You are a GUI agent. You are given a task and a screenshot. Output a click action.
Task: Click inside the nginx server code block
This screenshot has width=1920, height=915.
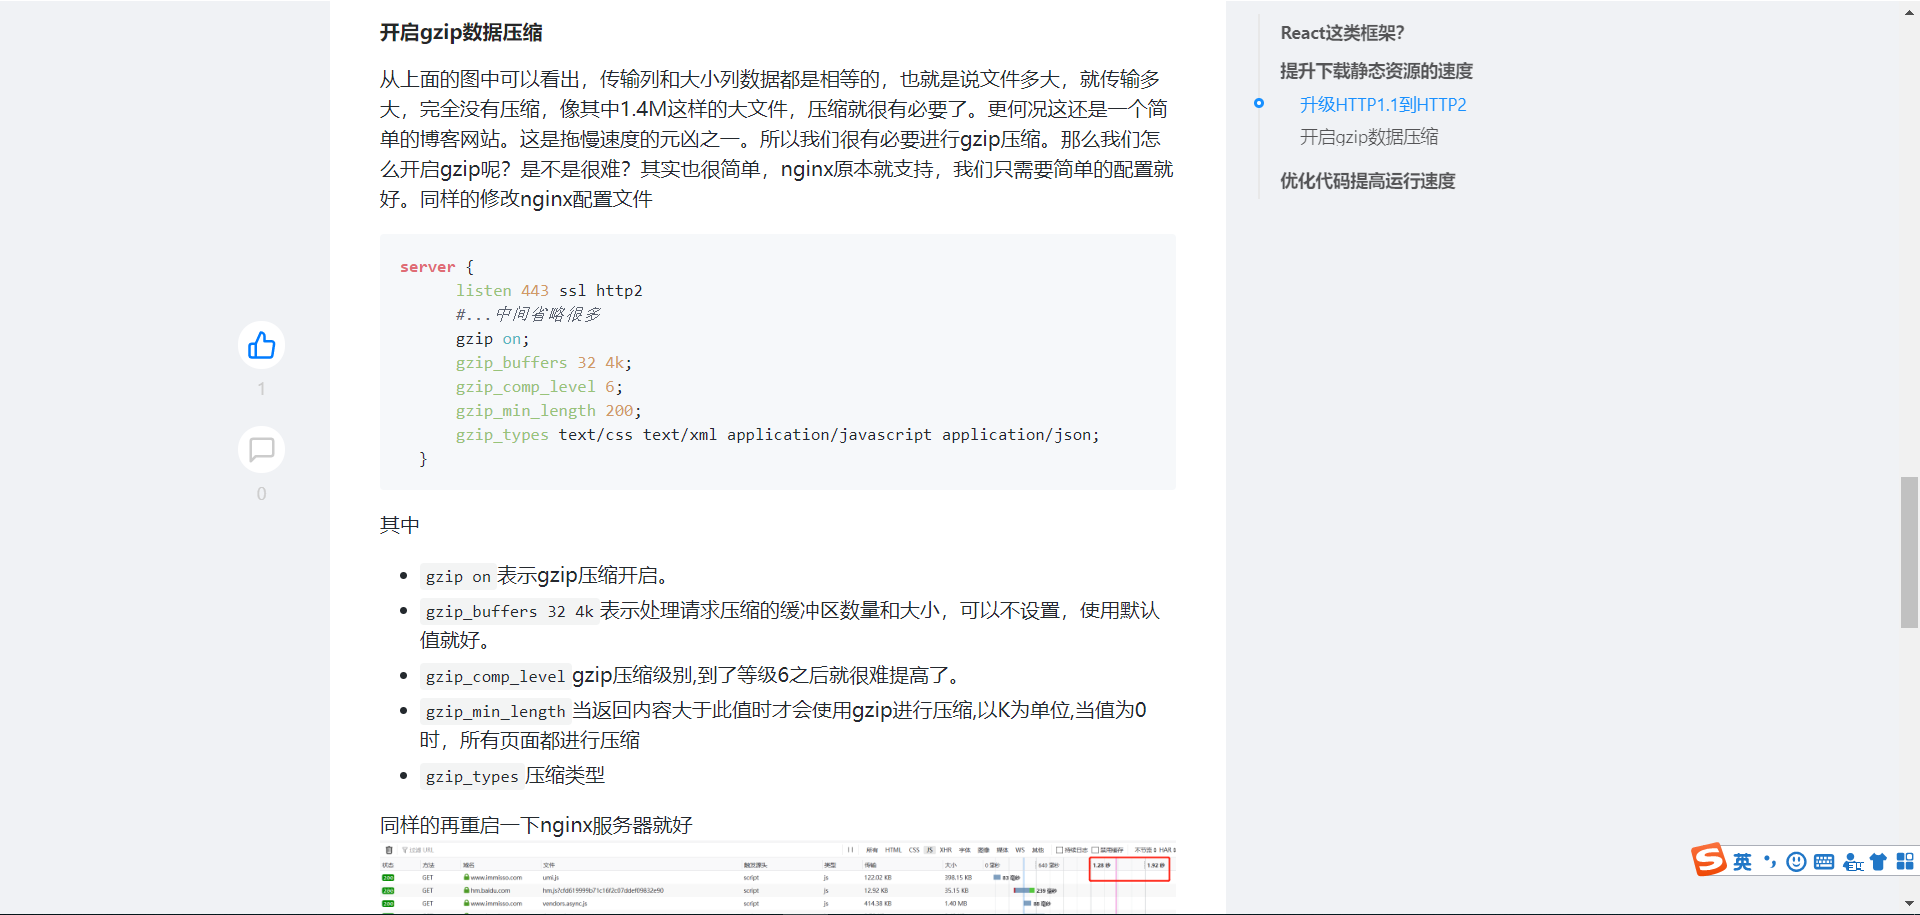[x=777, y=362]
